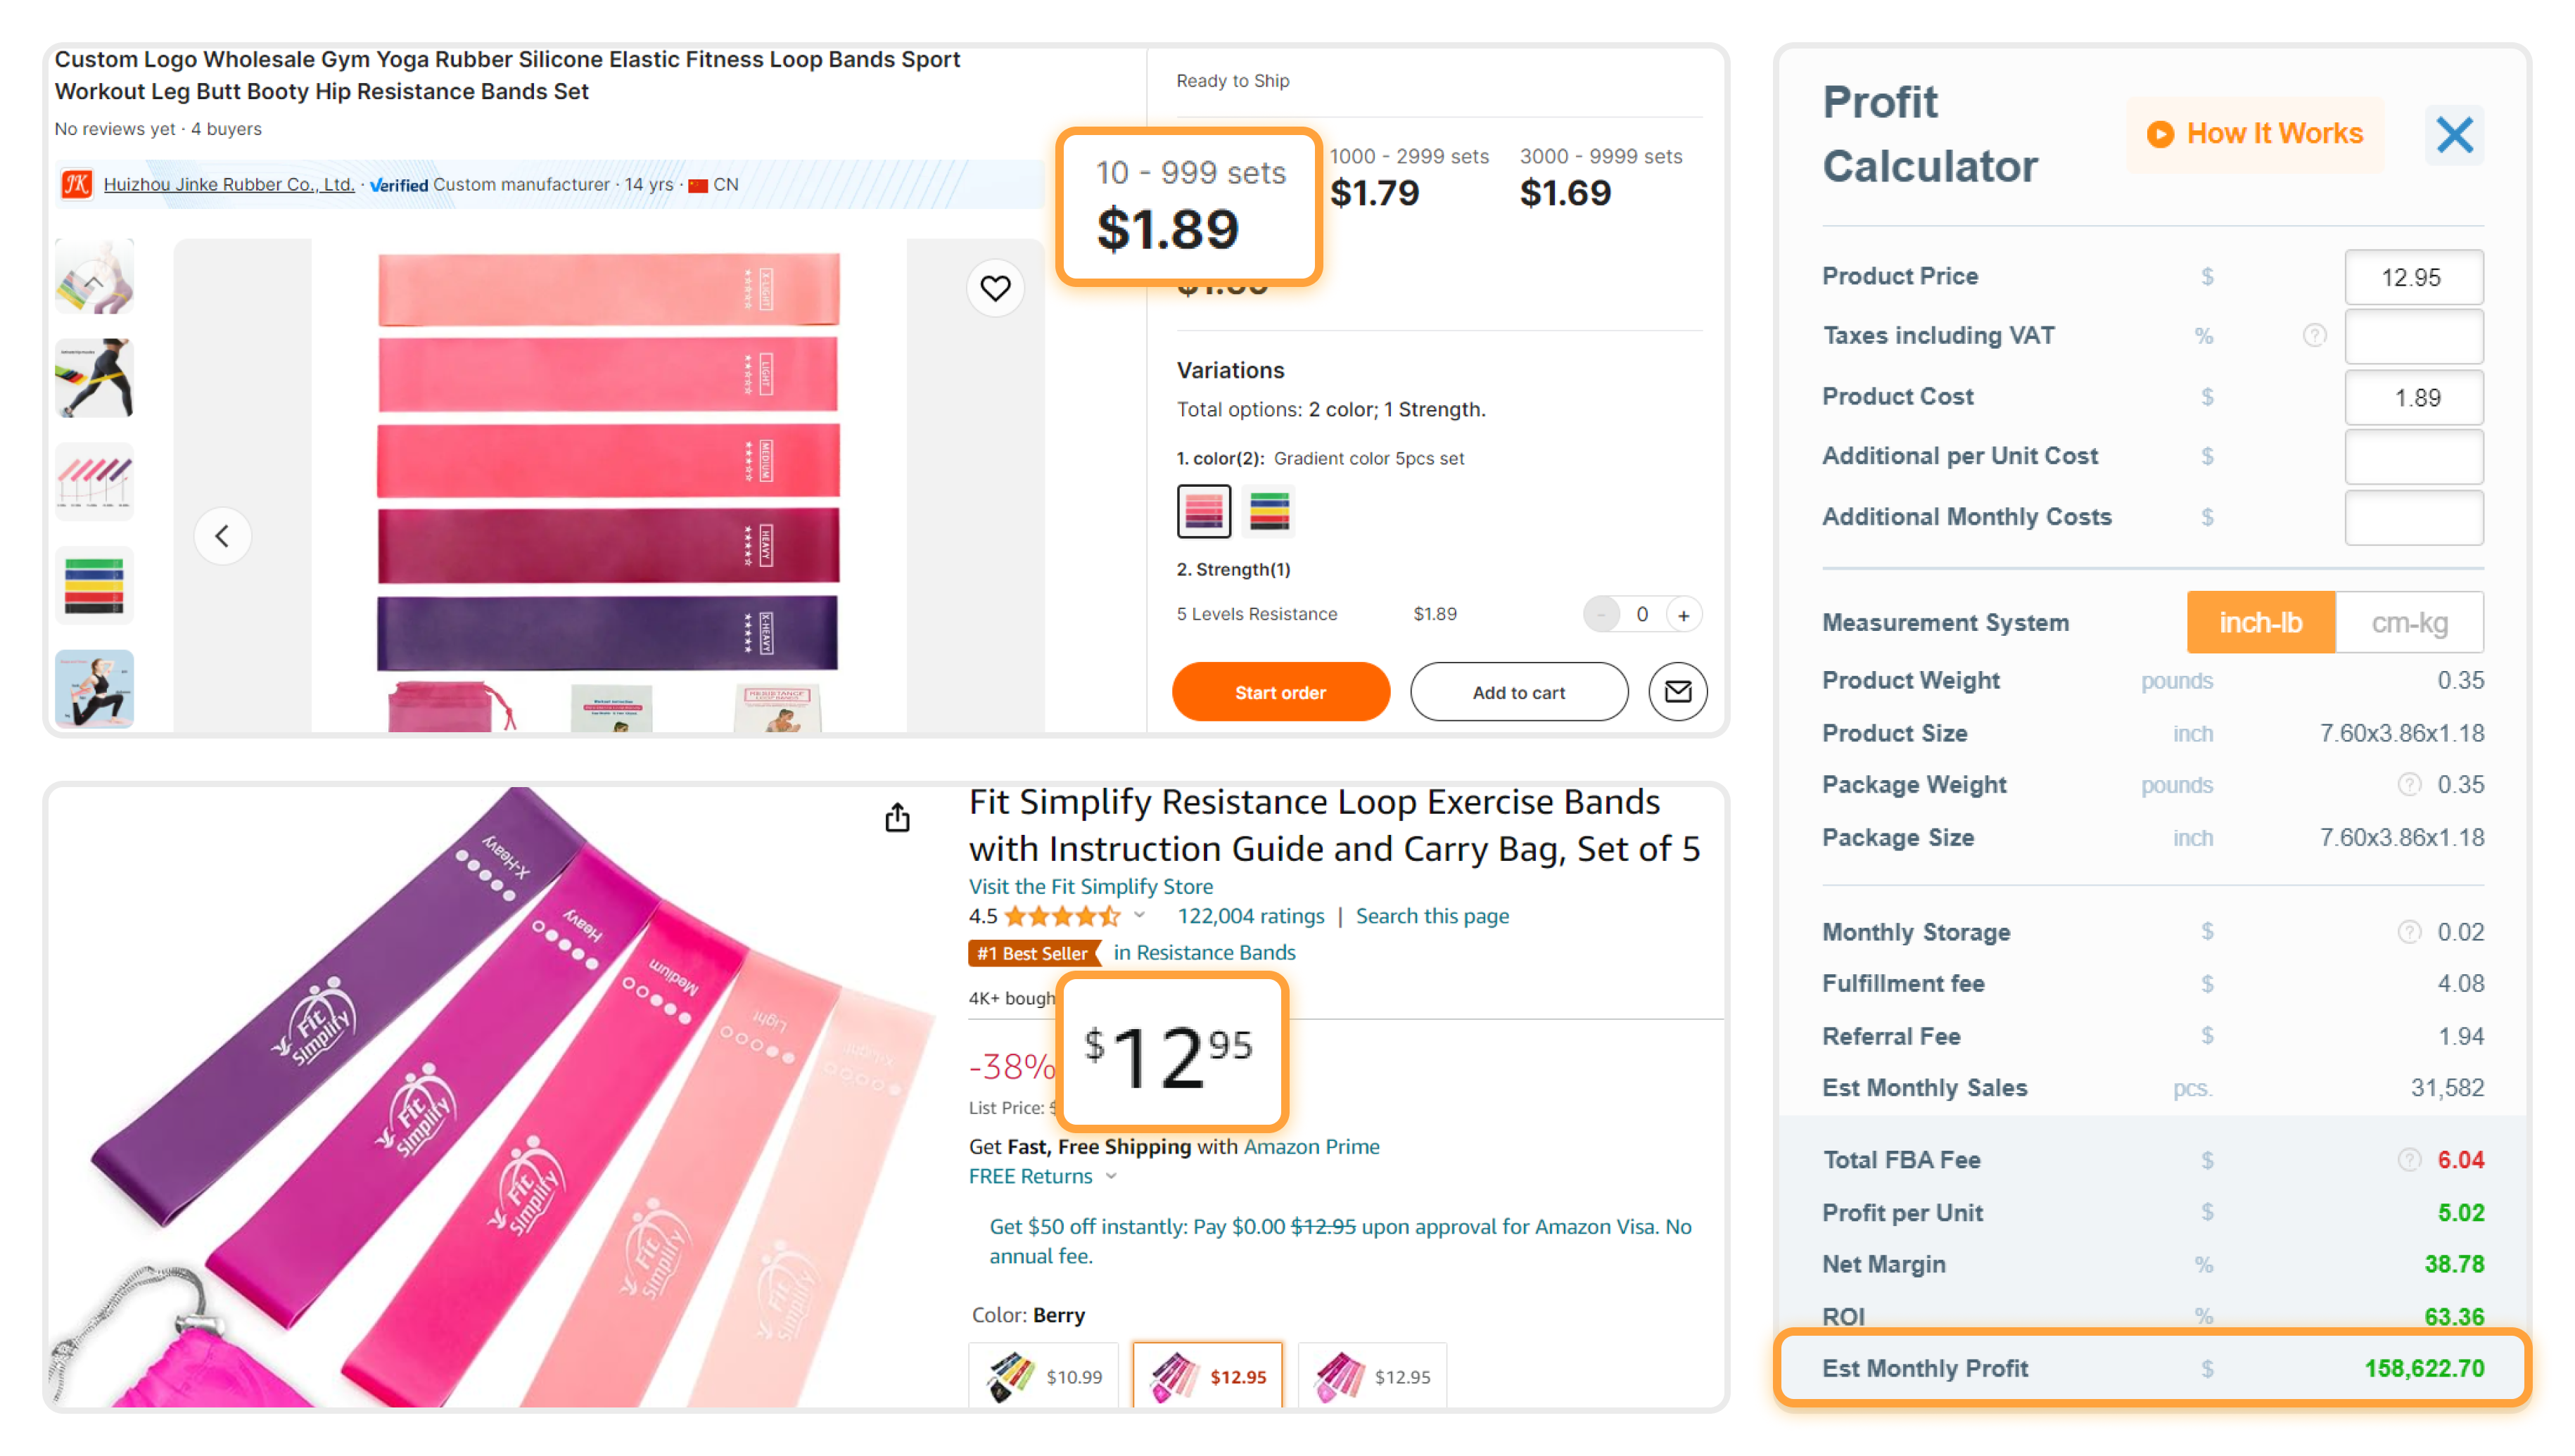
Task: Close the Profit Calculator panel
Action: tap(2453, 134)
